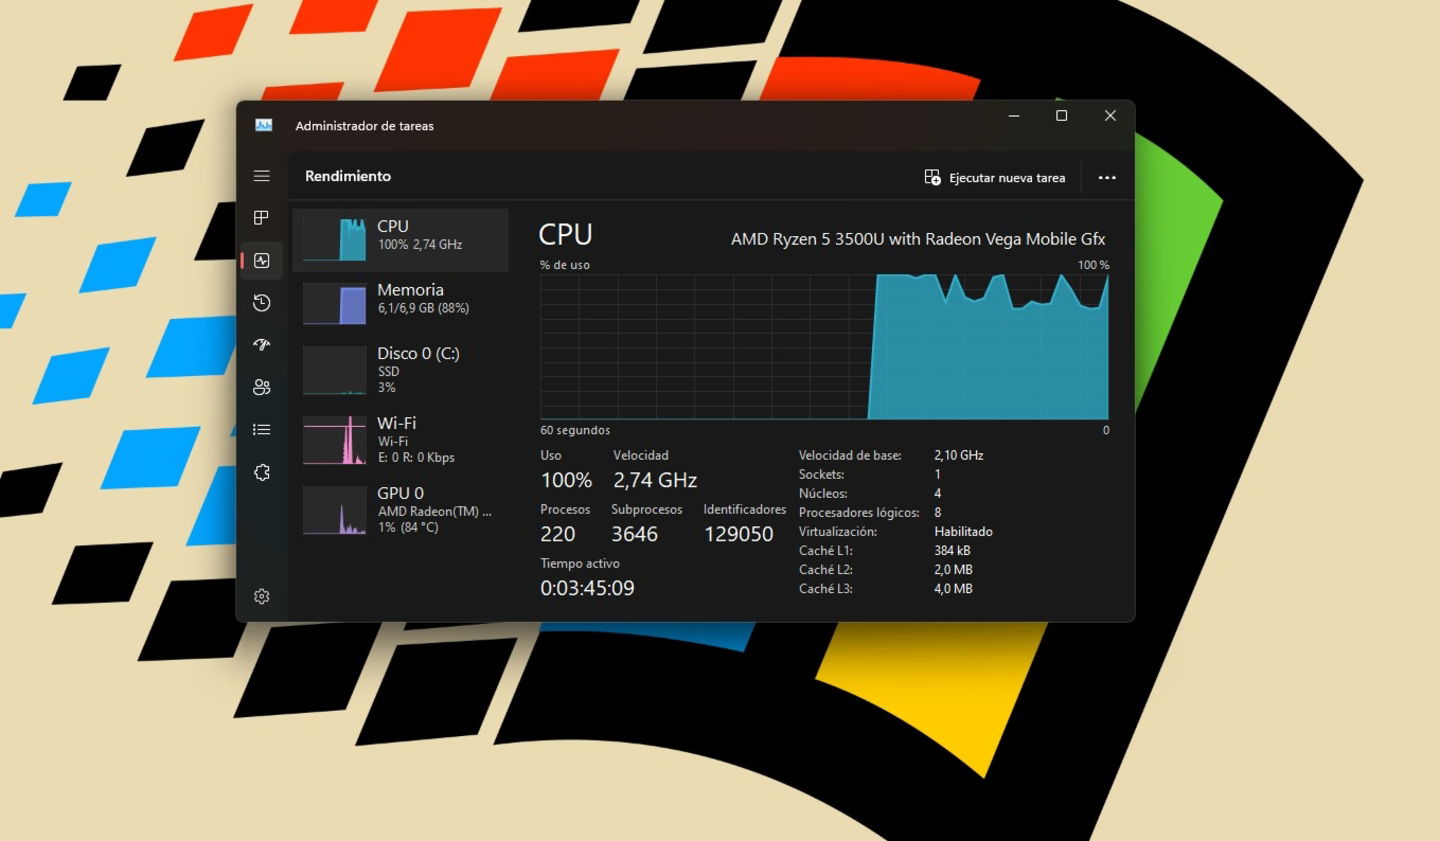Click the Sockets label
Image resolution: width=1440 pixels, height=841 pixels.
coord(822,474)
